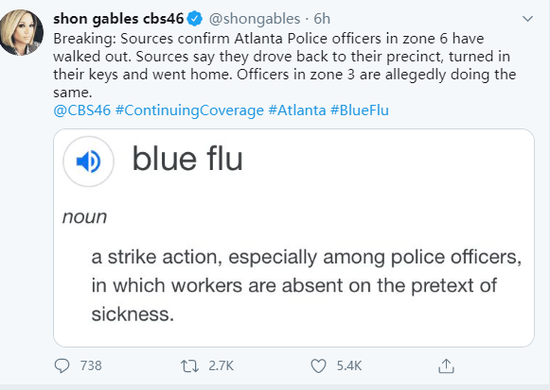
Task: Open the 6h timestamp link
Action: point(322,19)
